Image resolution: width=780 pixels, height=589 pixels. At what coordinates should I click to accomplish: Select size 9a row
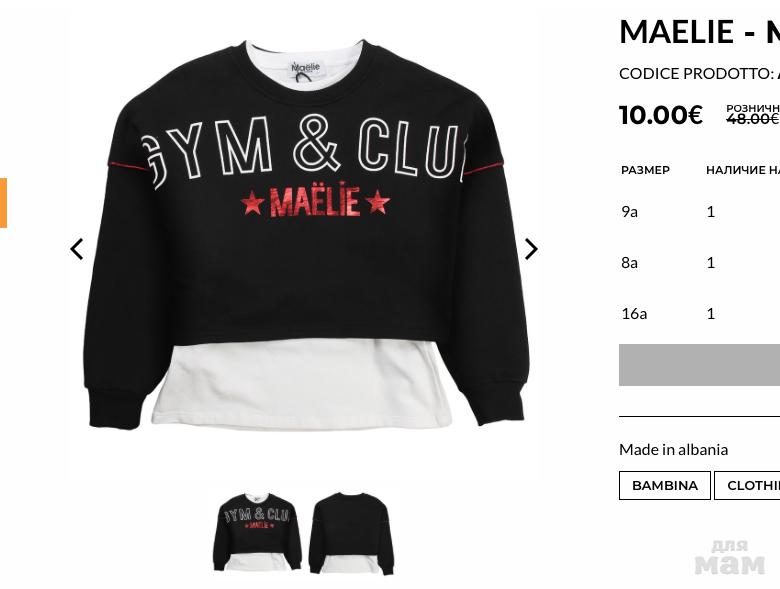pos(699,212)
